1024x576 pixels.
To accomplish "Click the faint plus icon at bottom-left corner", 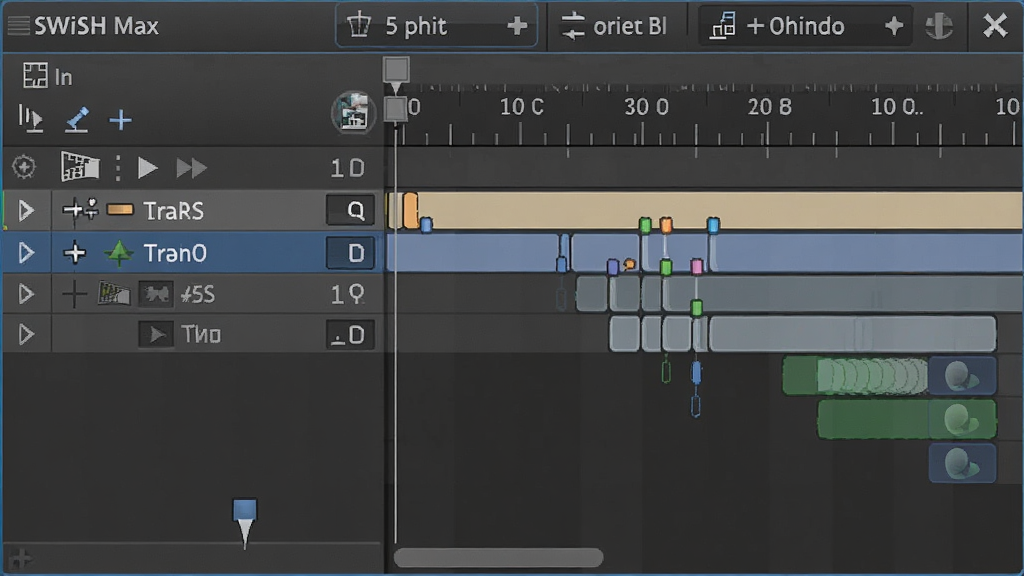I will [20, 559].
